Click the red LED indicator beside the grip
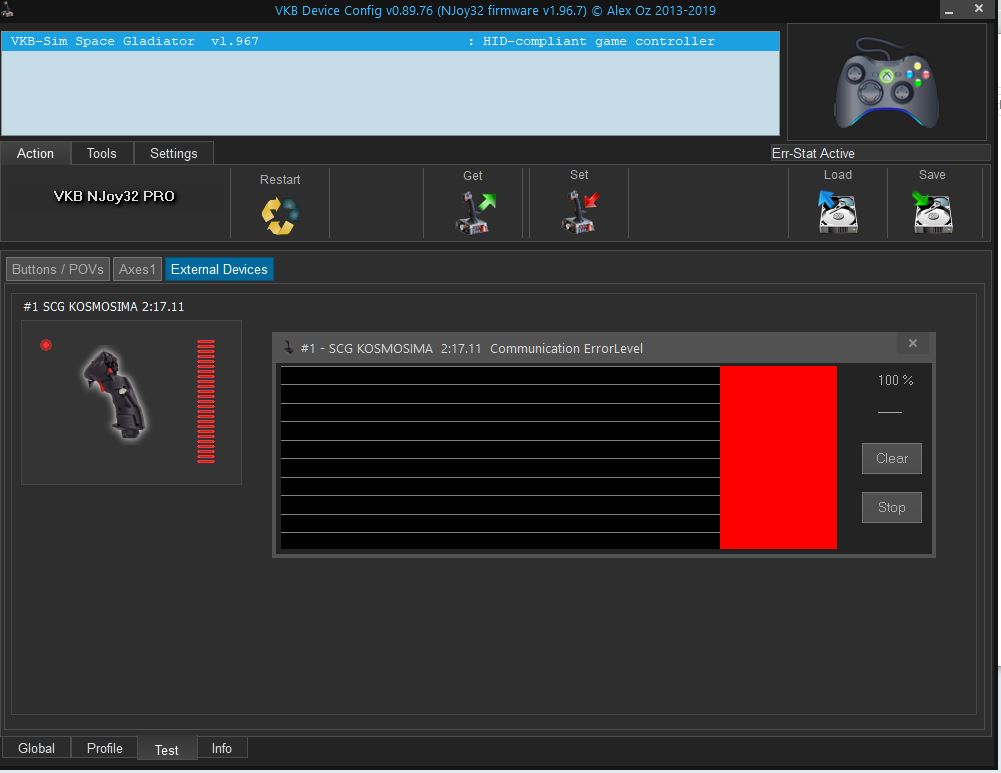This screenshot has width=1001, height=773. [x=46, y=345]
